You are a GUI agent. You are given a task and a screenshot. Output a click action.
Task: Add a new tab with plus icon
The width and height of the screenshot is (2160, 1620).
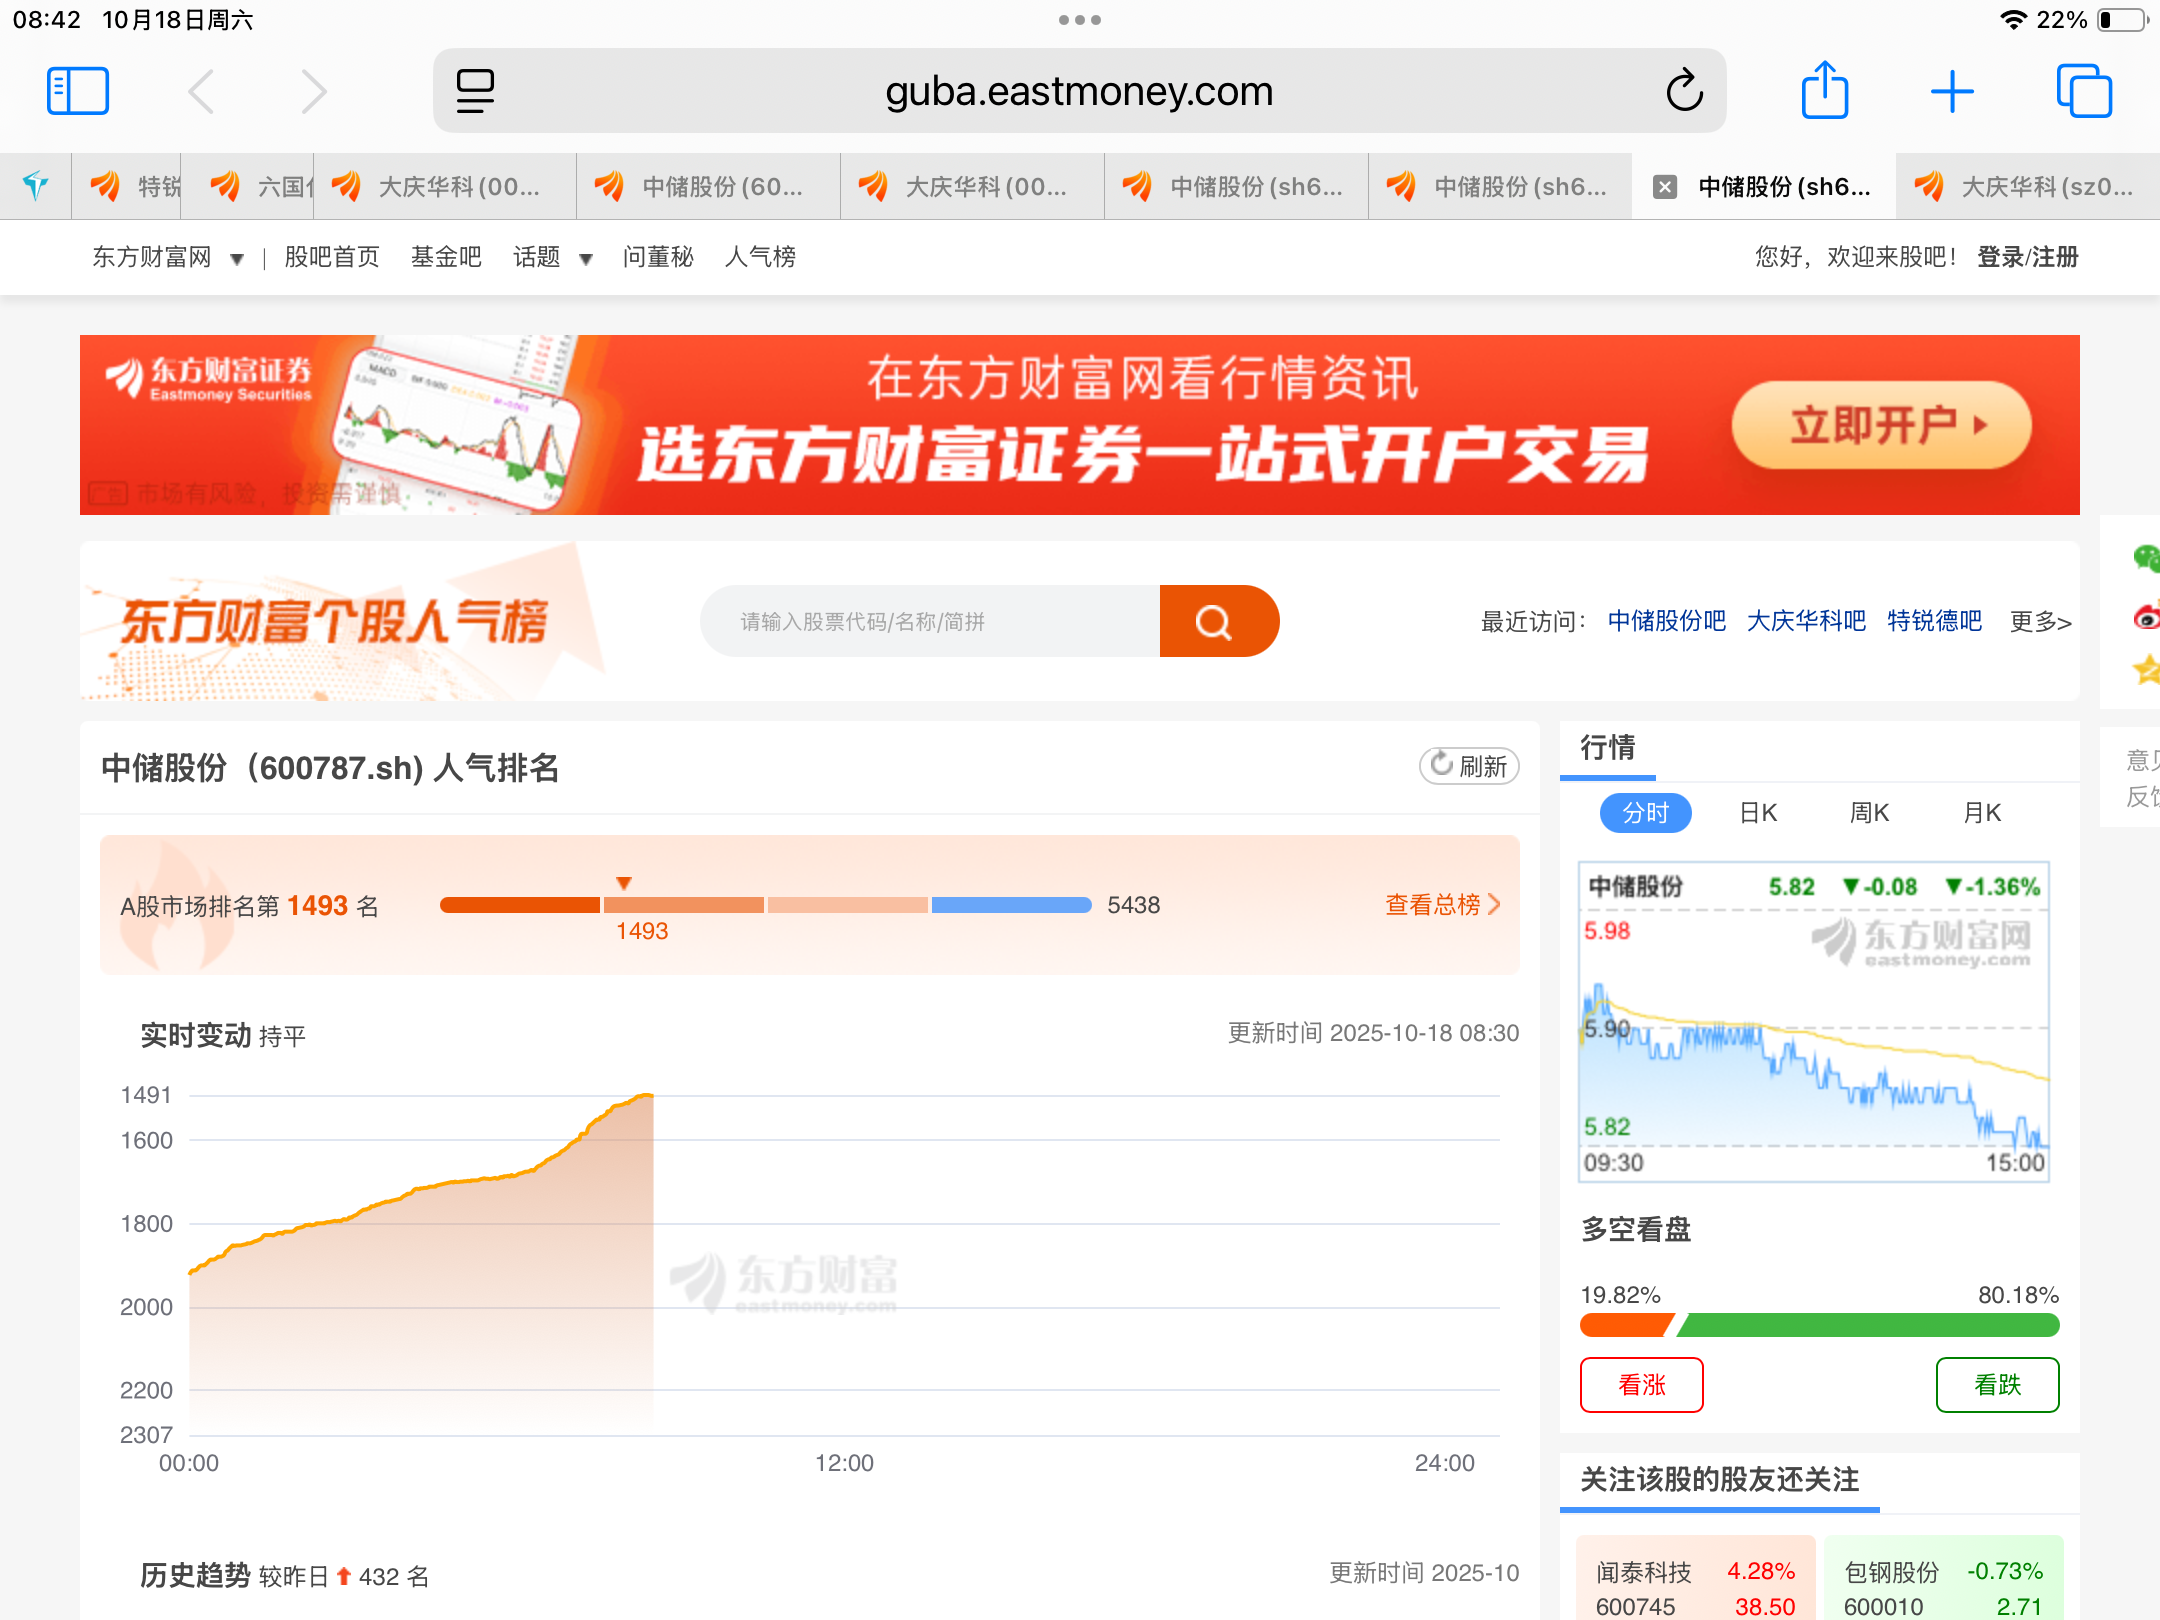tap(1951, 91)
